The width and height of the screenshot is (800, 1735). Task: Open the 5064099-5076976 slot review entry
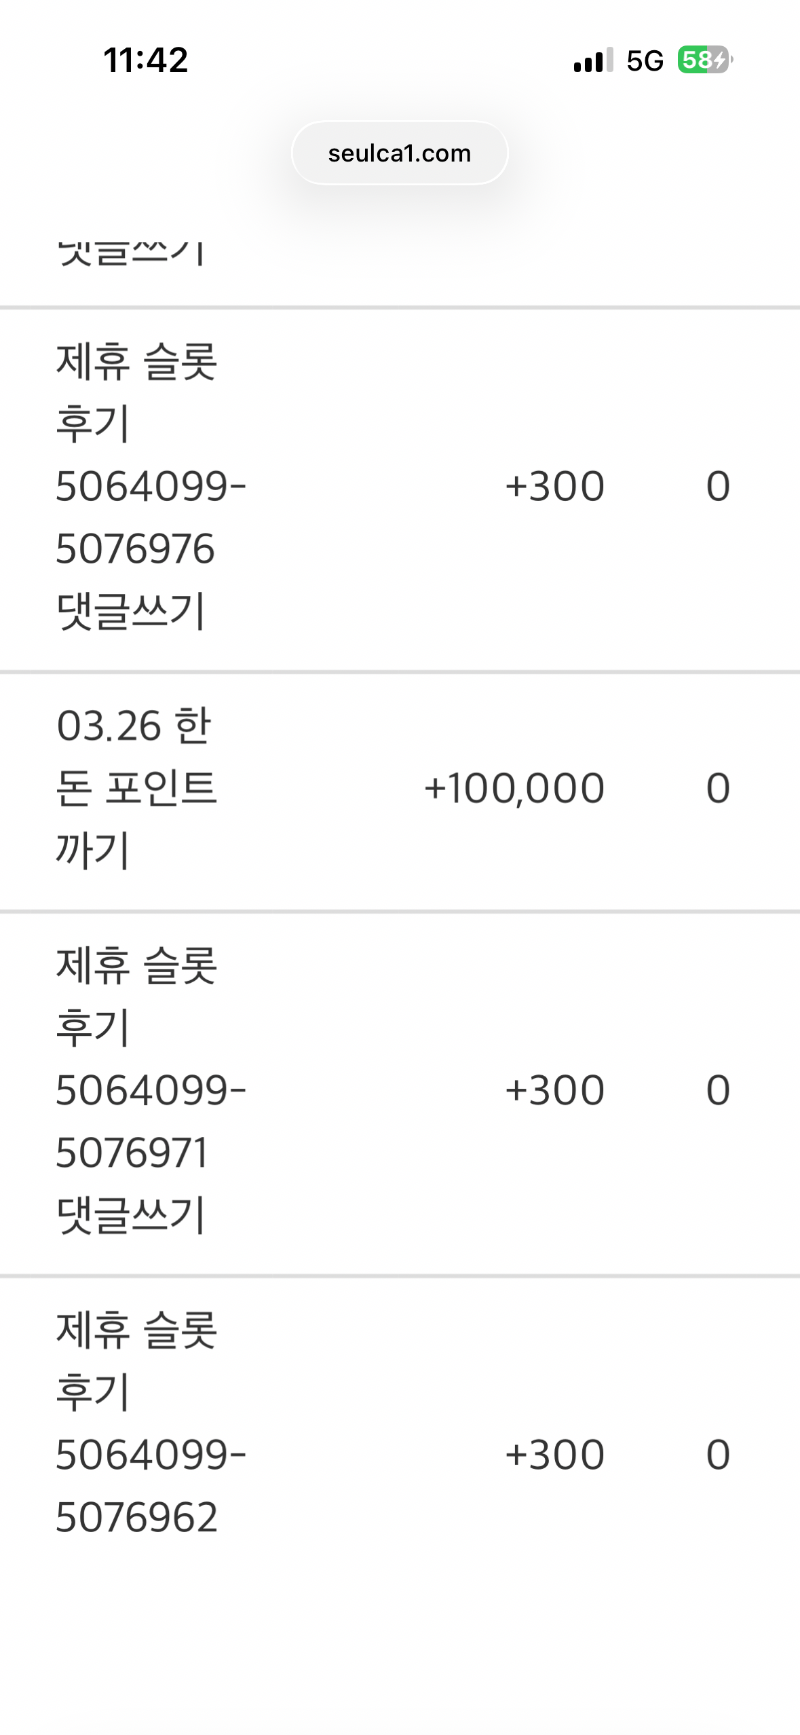pyautogui.click(x=150, y=487)
